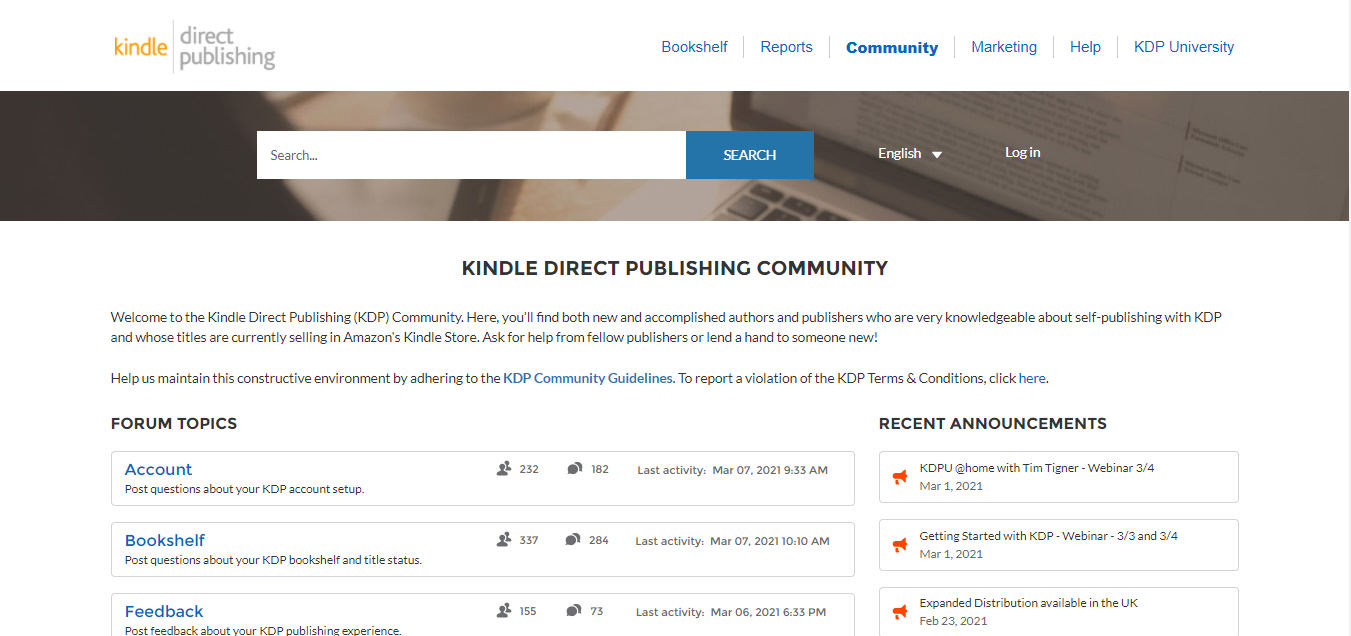Open the Marketing menu item
Screen dimensions: 1351x636
pos(1004,47)
